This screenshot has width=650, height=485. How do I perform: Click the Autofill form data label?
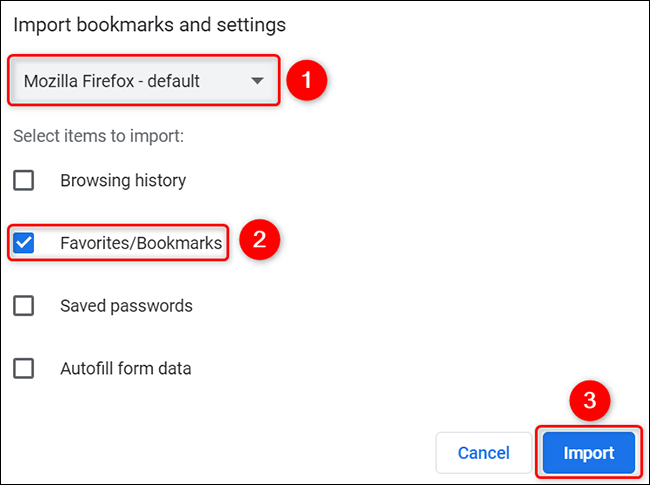click(126, 368)
